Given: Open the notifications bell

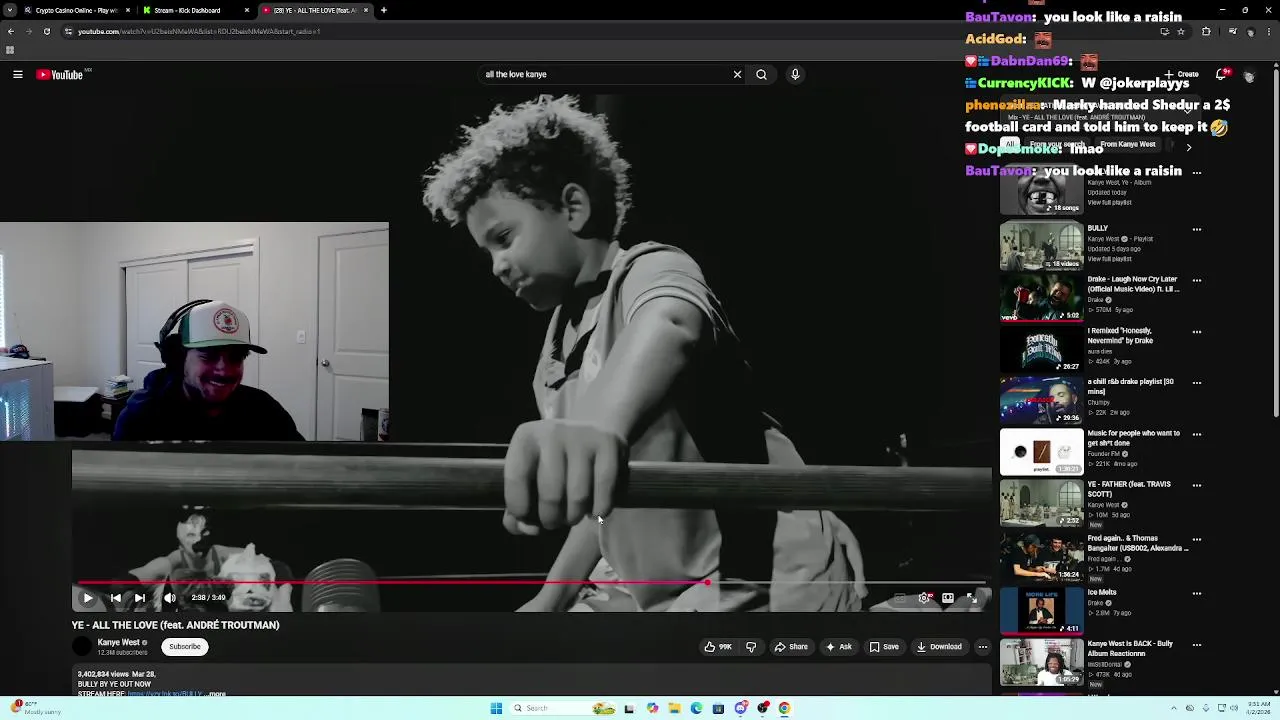Looking at the screenshot, I should 1221,74.
